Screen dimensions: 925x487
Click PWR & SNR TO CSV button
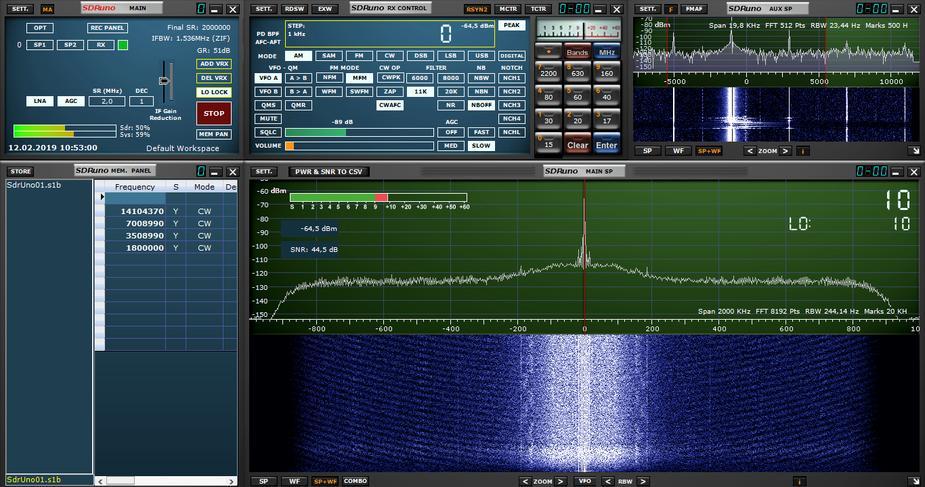(x=329, y=172)
